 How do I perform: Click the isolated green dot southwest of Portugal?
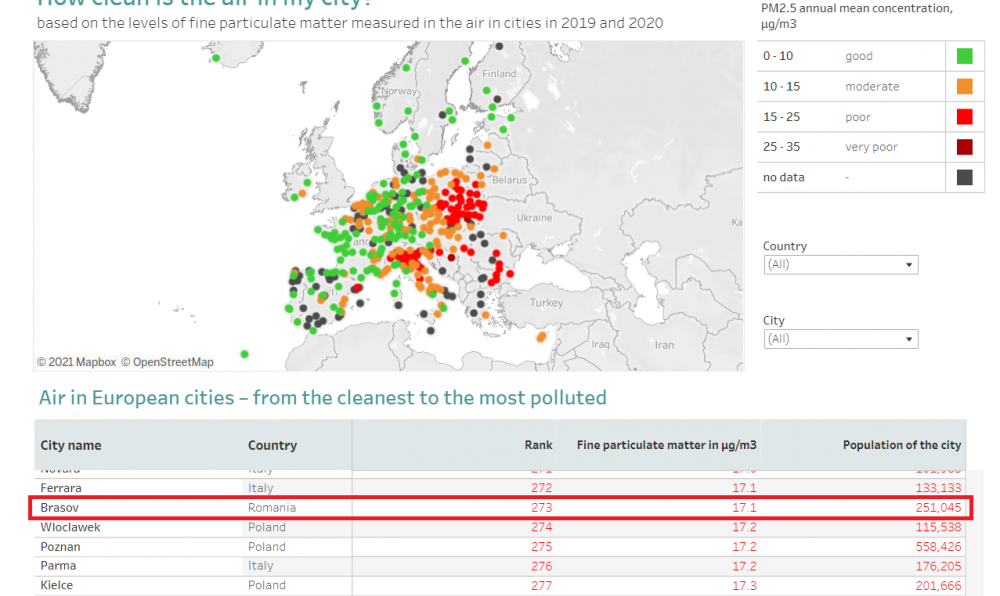(x=245, y=353)
